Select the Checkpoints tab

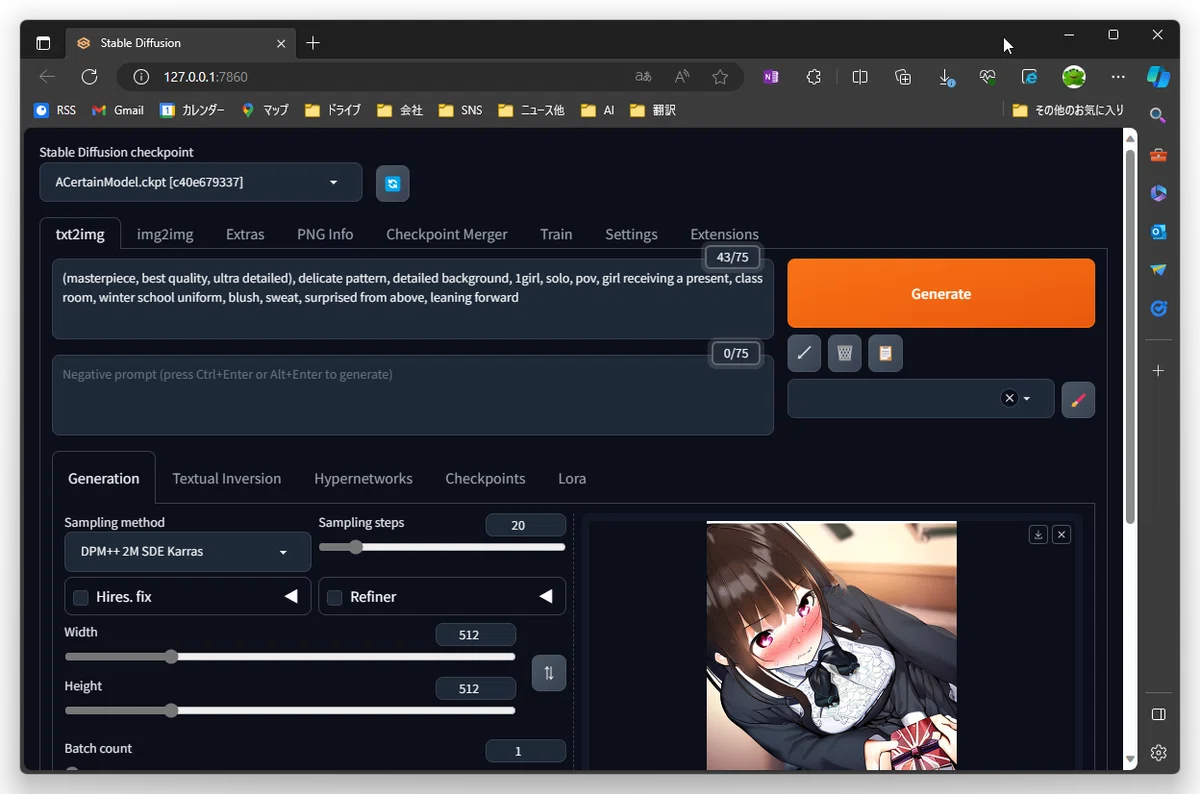click(x=485, y=478)
